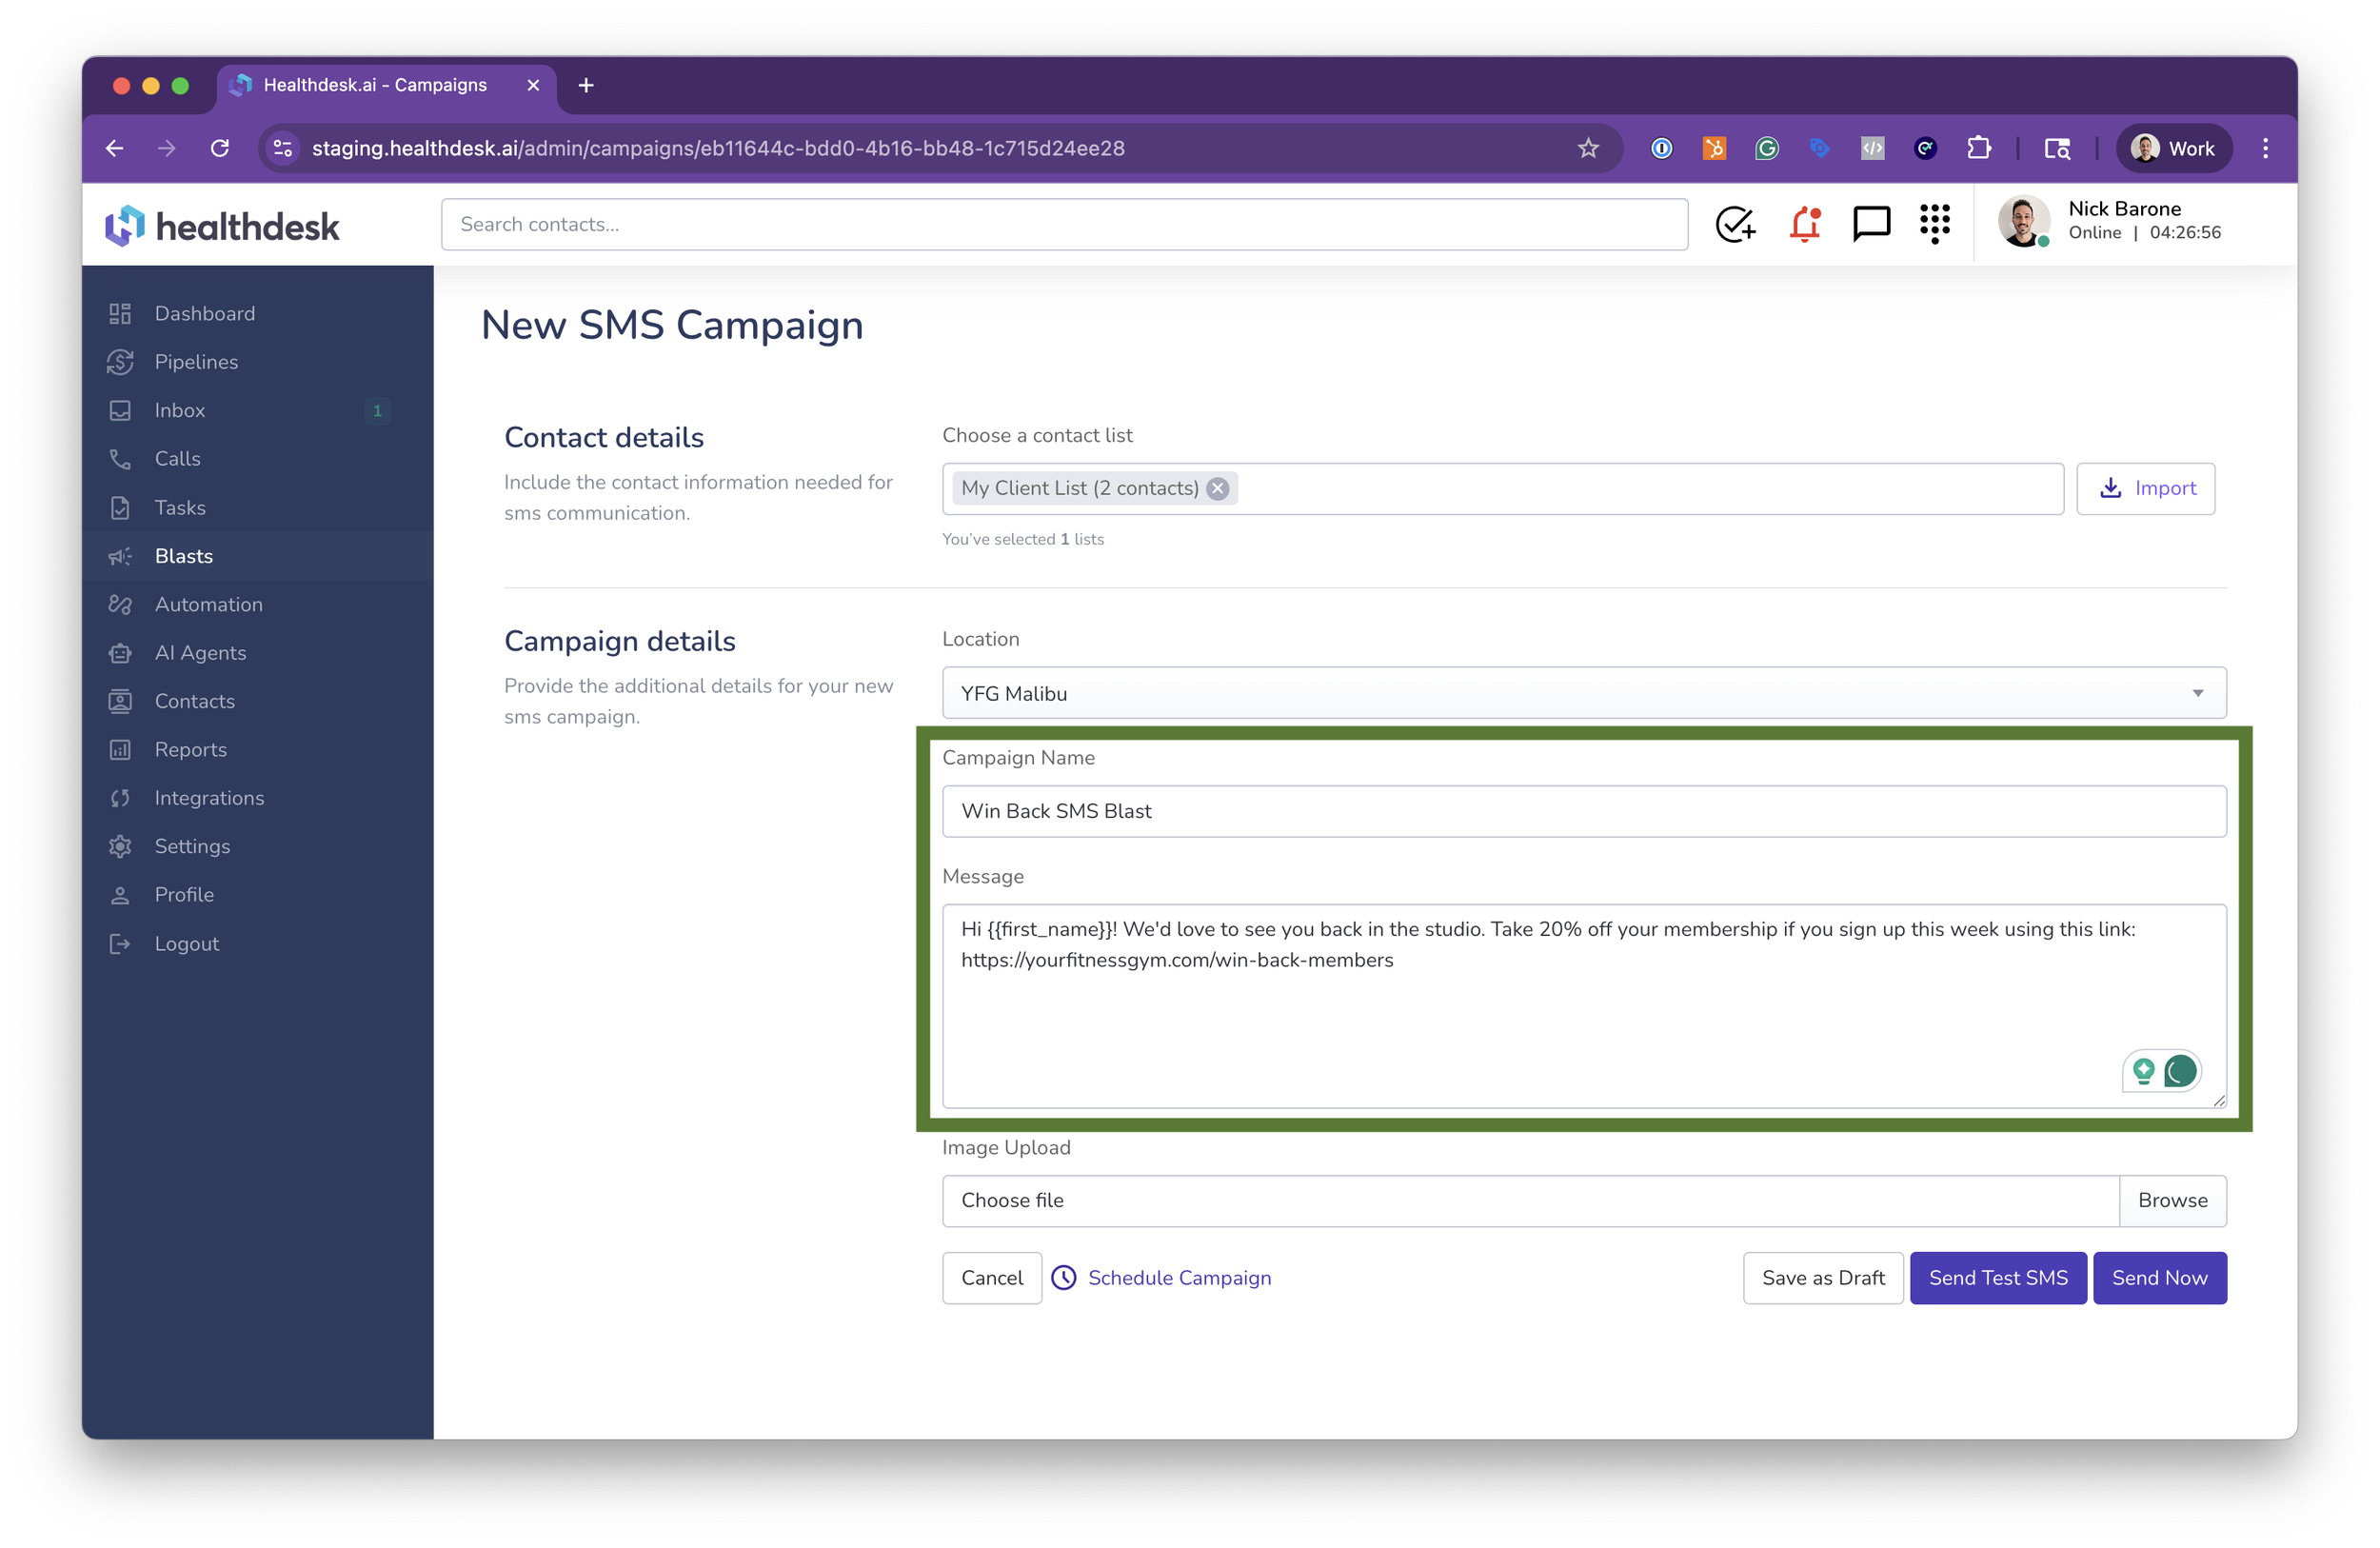Open Inbox from sidebar
The image size is (2380, 1548).
(180, 410)
